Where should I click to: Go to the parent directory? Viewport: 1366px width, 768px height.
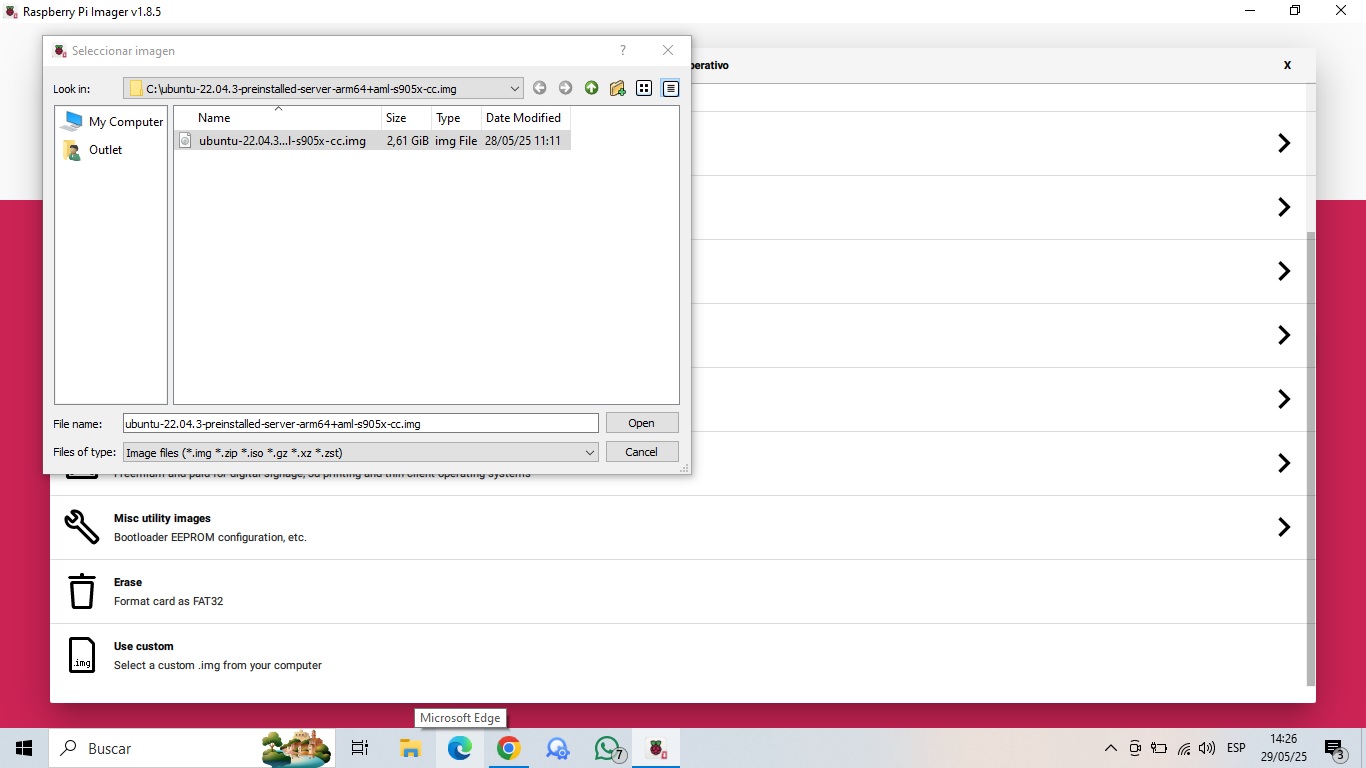[591, 88]
